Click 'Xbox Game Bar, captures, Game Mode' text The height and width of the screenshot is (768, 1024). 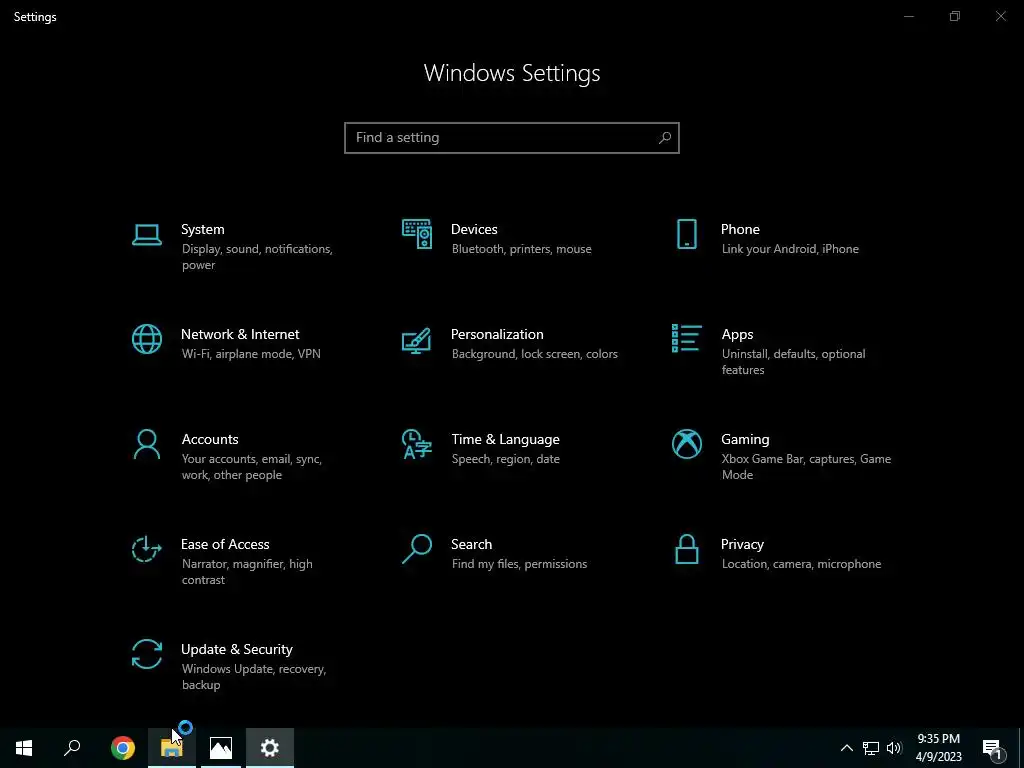(x=806, y=467)
